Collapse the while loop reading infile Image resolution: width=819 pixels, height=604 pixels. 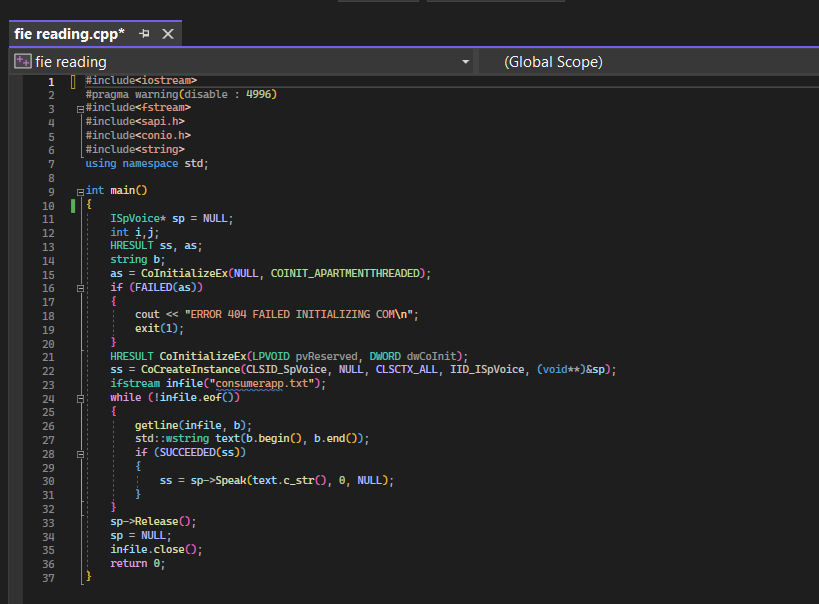click(x=80, y=397)
